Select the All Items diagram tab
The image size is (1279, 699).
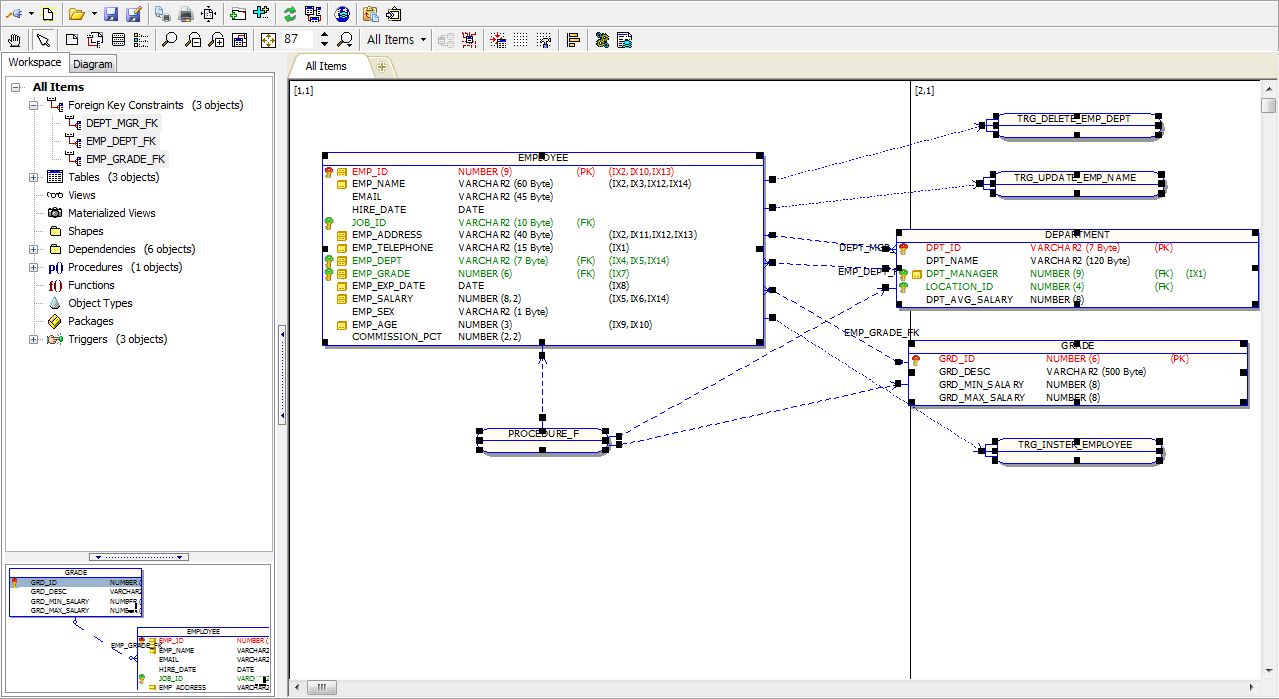point(326,66)
